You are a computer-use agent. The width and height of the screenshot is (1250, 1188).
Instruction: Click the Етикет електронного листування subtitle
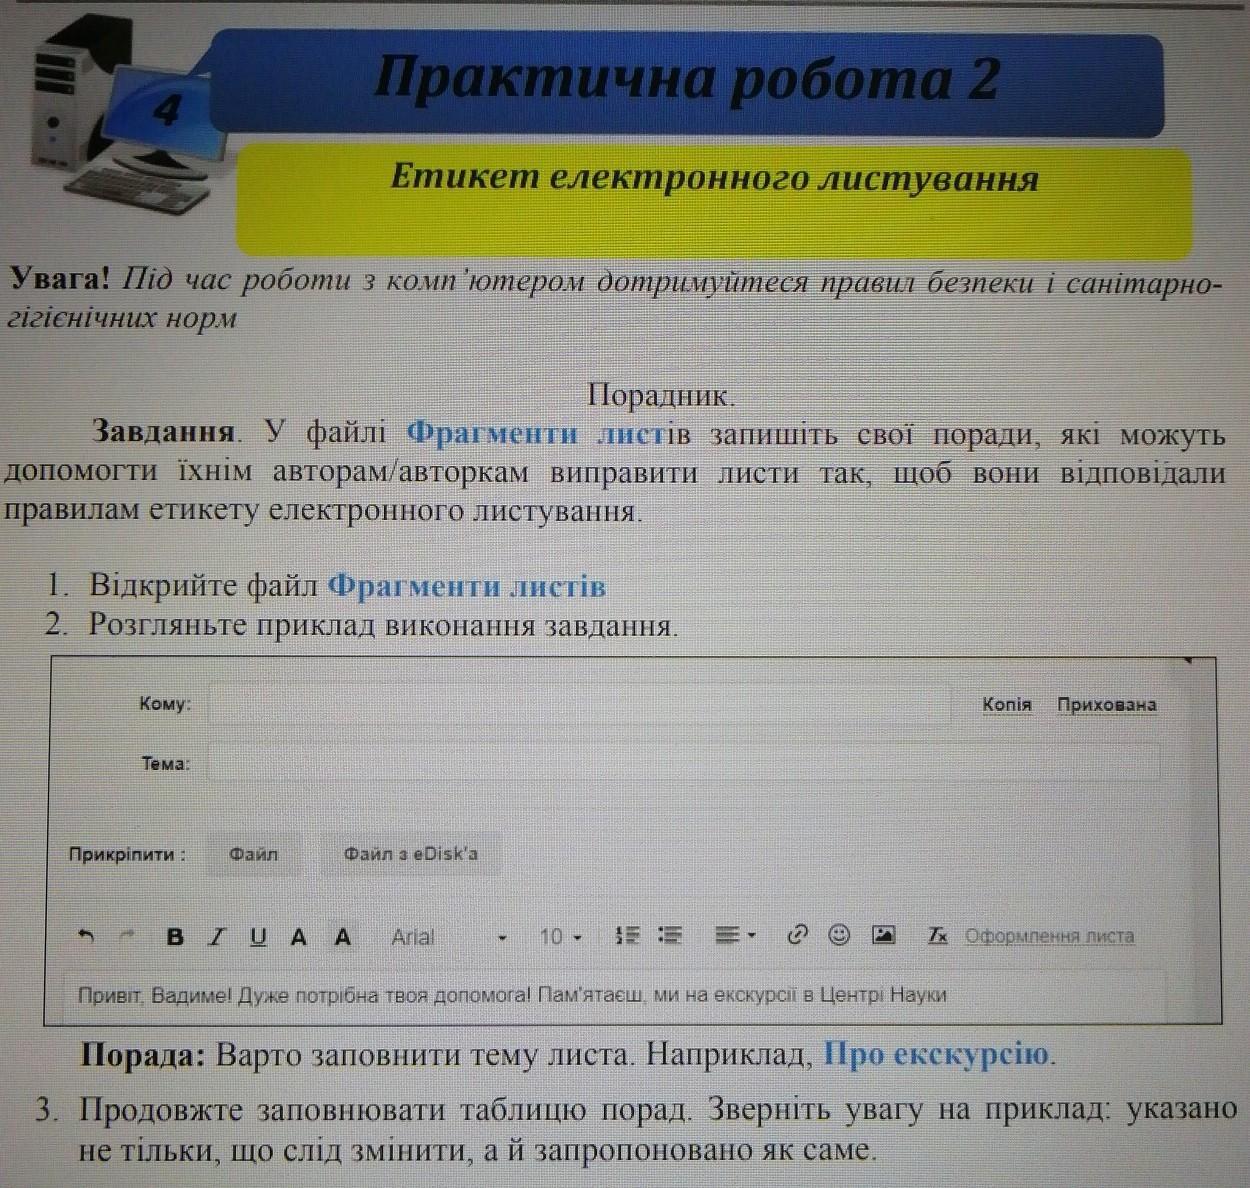(x=714, y=179)
